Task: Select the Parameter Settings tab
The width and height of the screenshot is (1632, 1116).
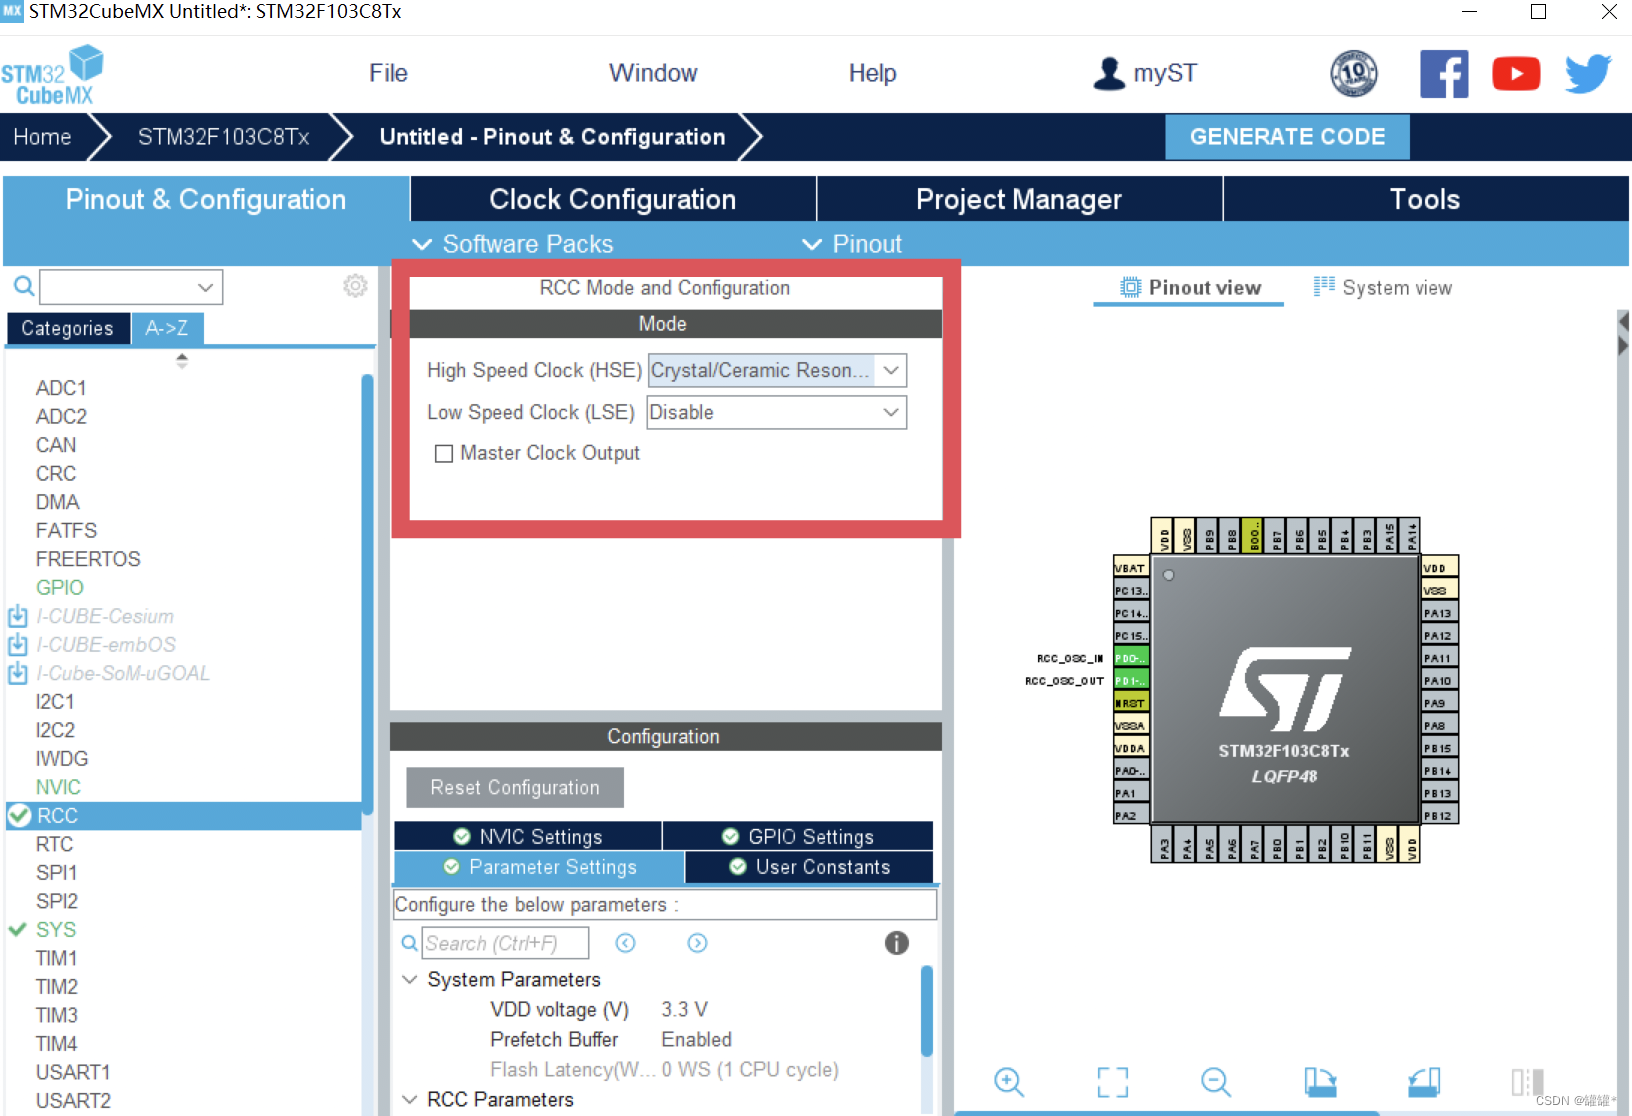Action: click(540, 867)
